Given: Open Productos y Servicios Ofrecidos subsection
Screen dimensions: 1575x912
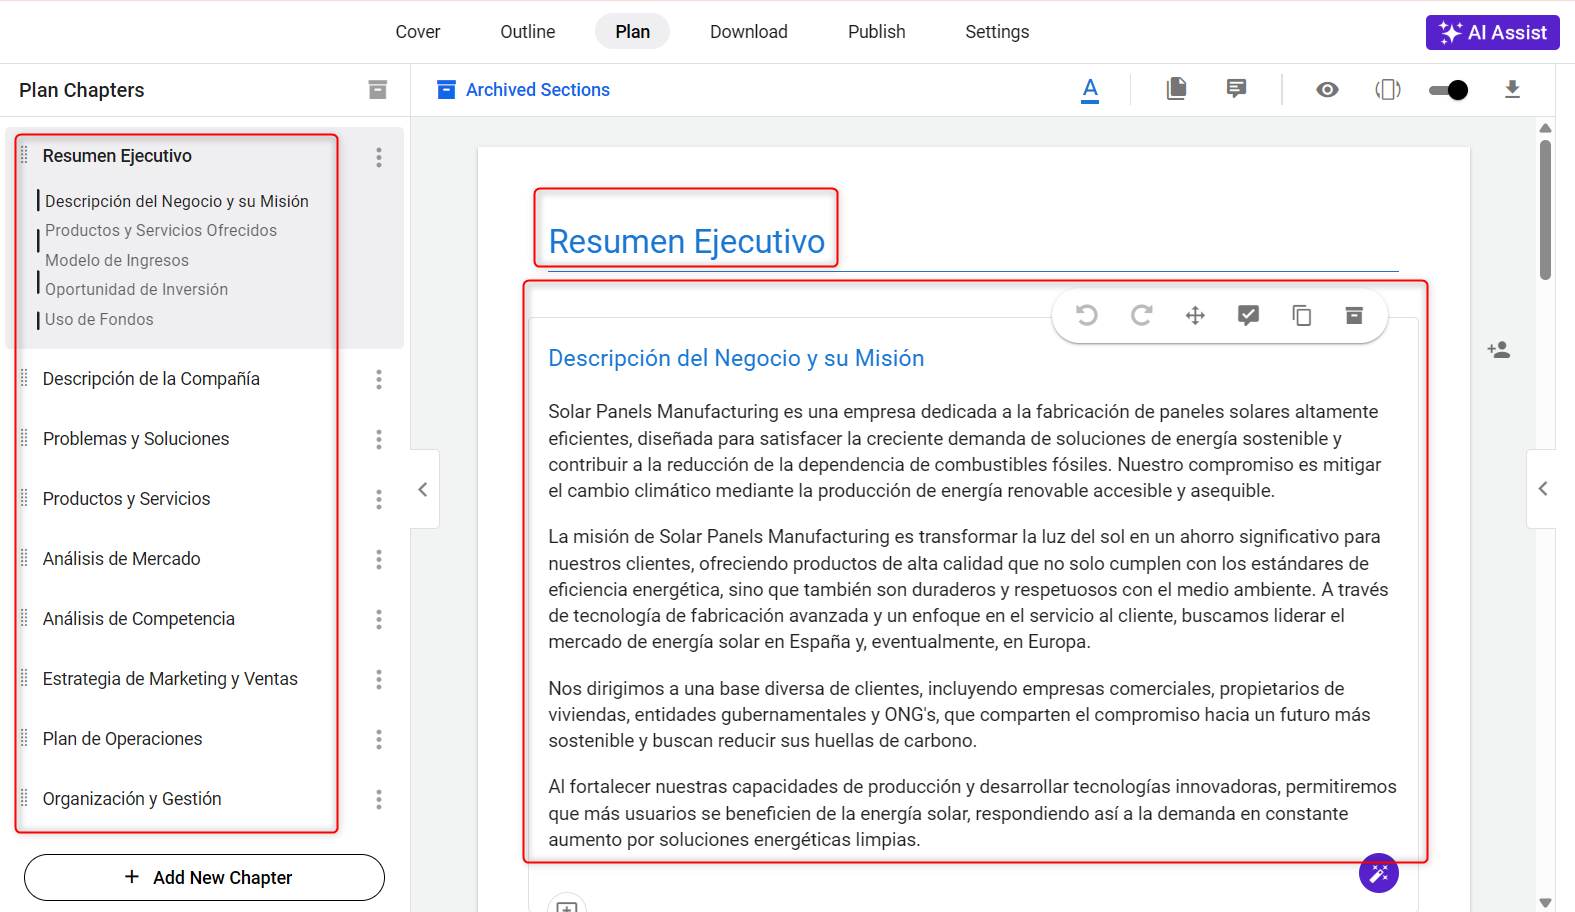Looking at the screenshot, I should [161, 230].
